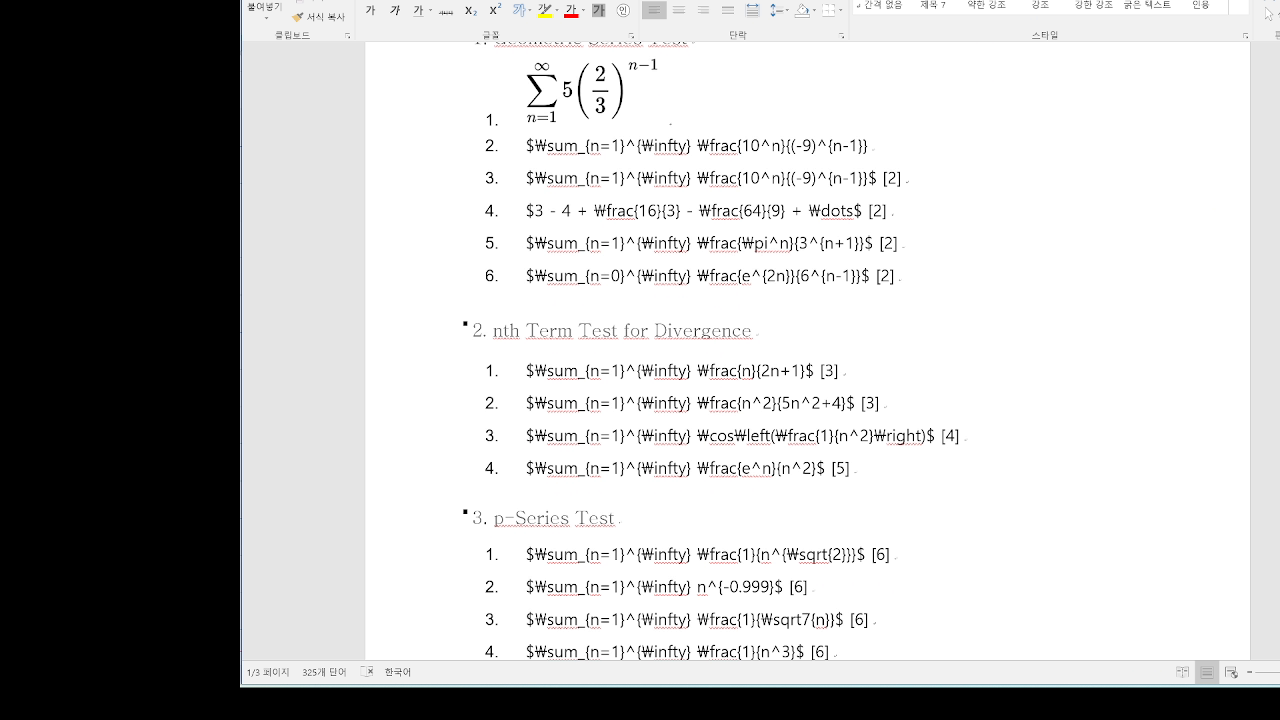Open the underline style dropdown arrow

tap(430, 11)
